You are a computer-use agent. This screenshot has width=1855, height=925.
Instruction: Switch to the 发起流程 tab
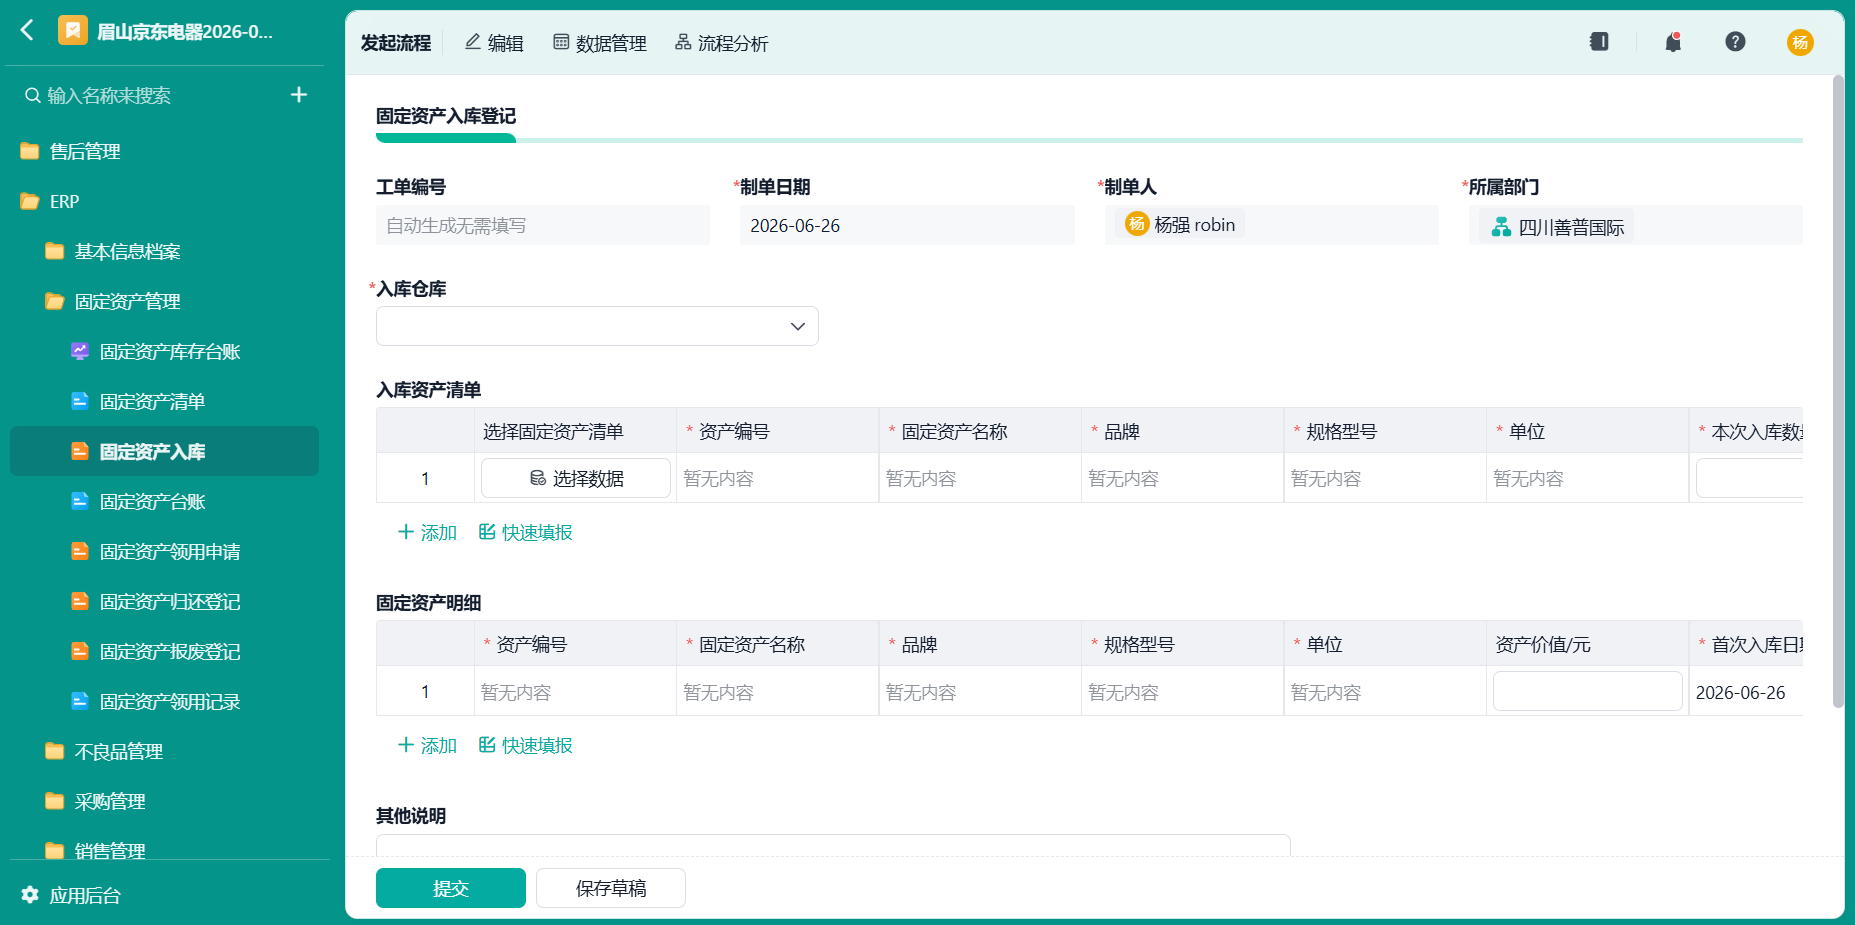396,43
